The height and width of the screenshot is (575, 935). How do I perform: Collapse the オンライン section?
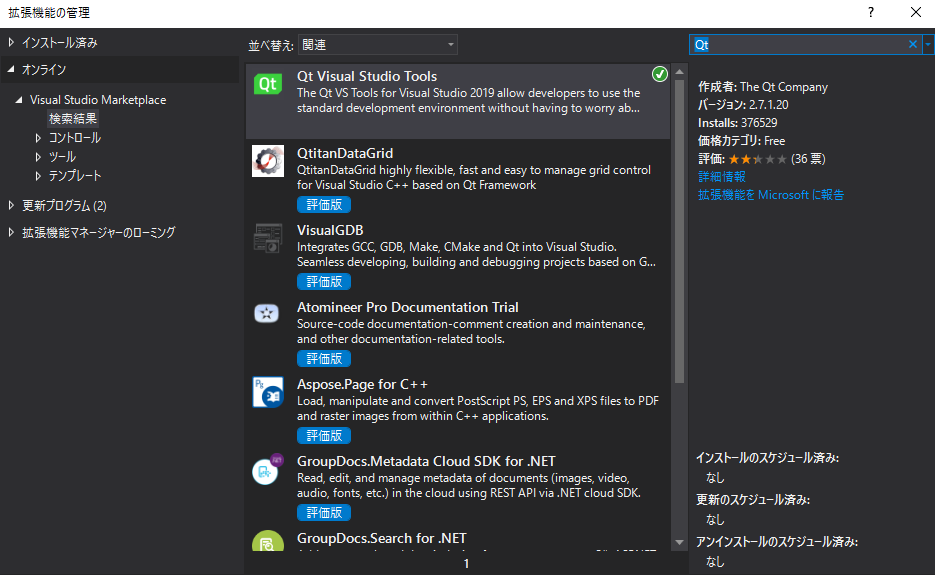pos(11,69)
